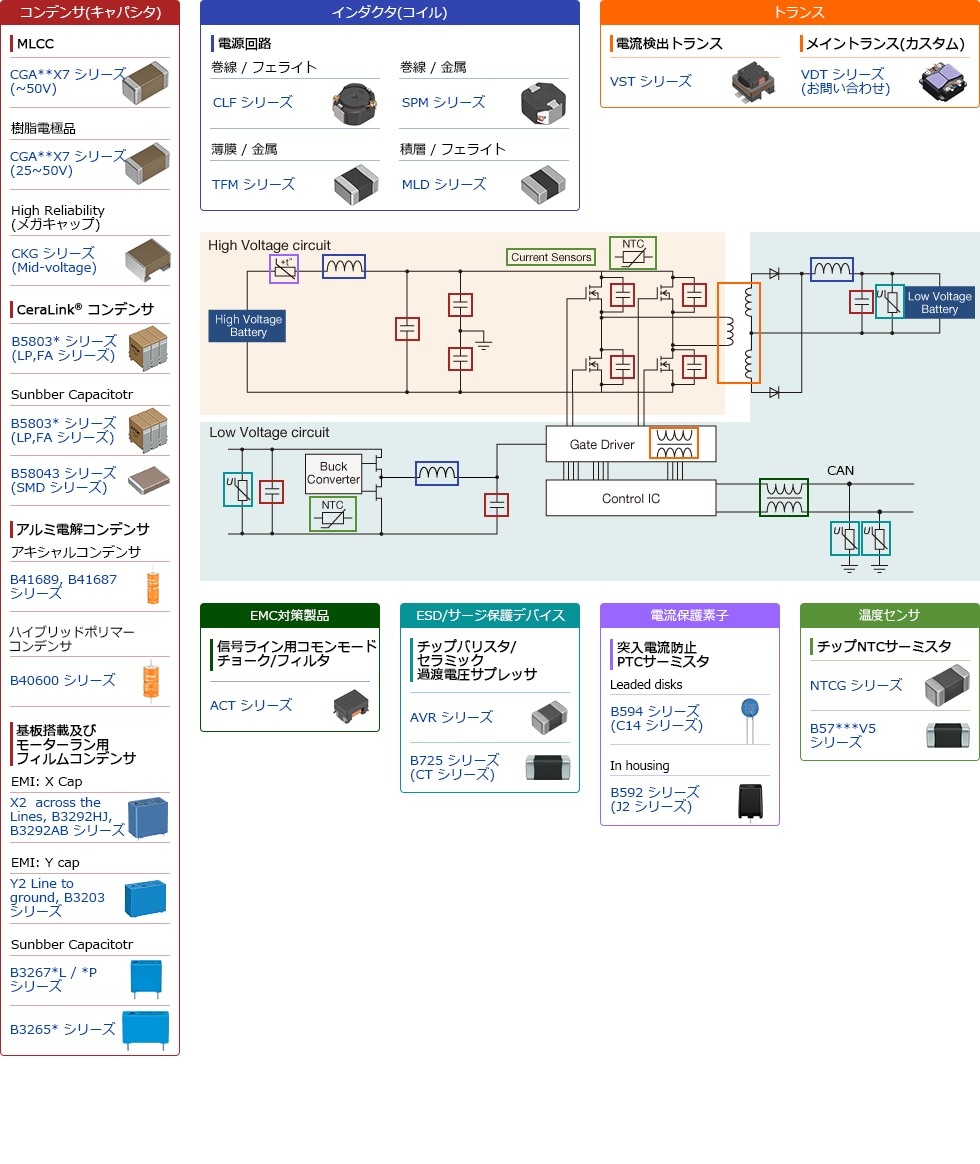Open the VDT シリーズ main transformer link
Viewport: 980px width, 1164px height.
[x=845, y=81]
